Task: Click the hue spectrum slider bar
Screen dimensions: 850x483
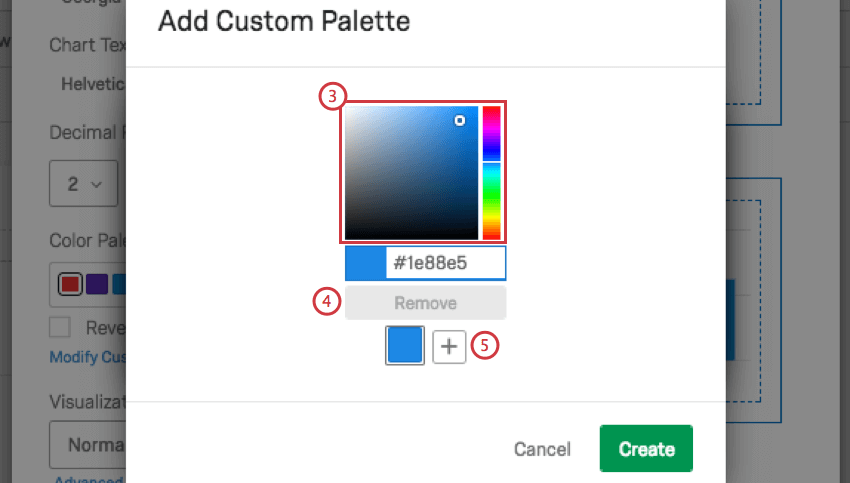Action: (491, 172)
